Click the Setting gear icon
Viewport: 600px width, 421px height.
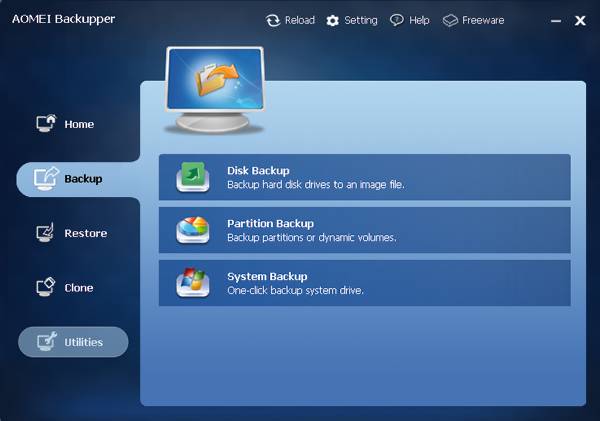333,21
